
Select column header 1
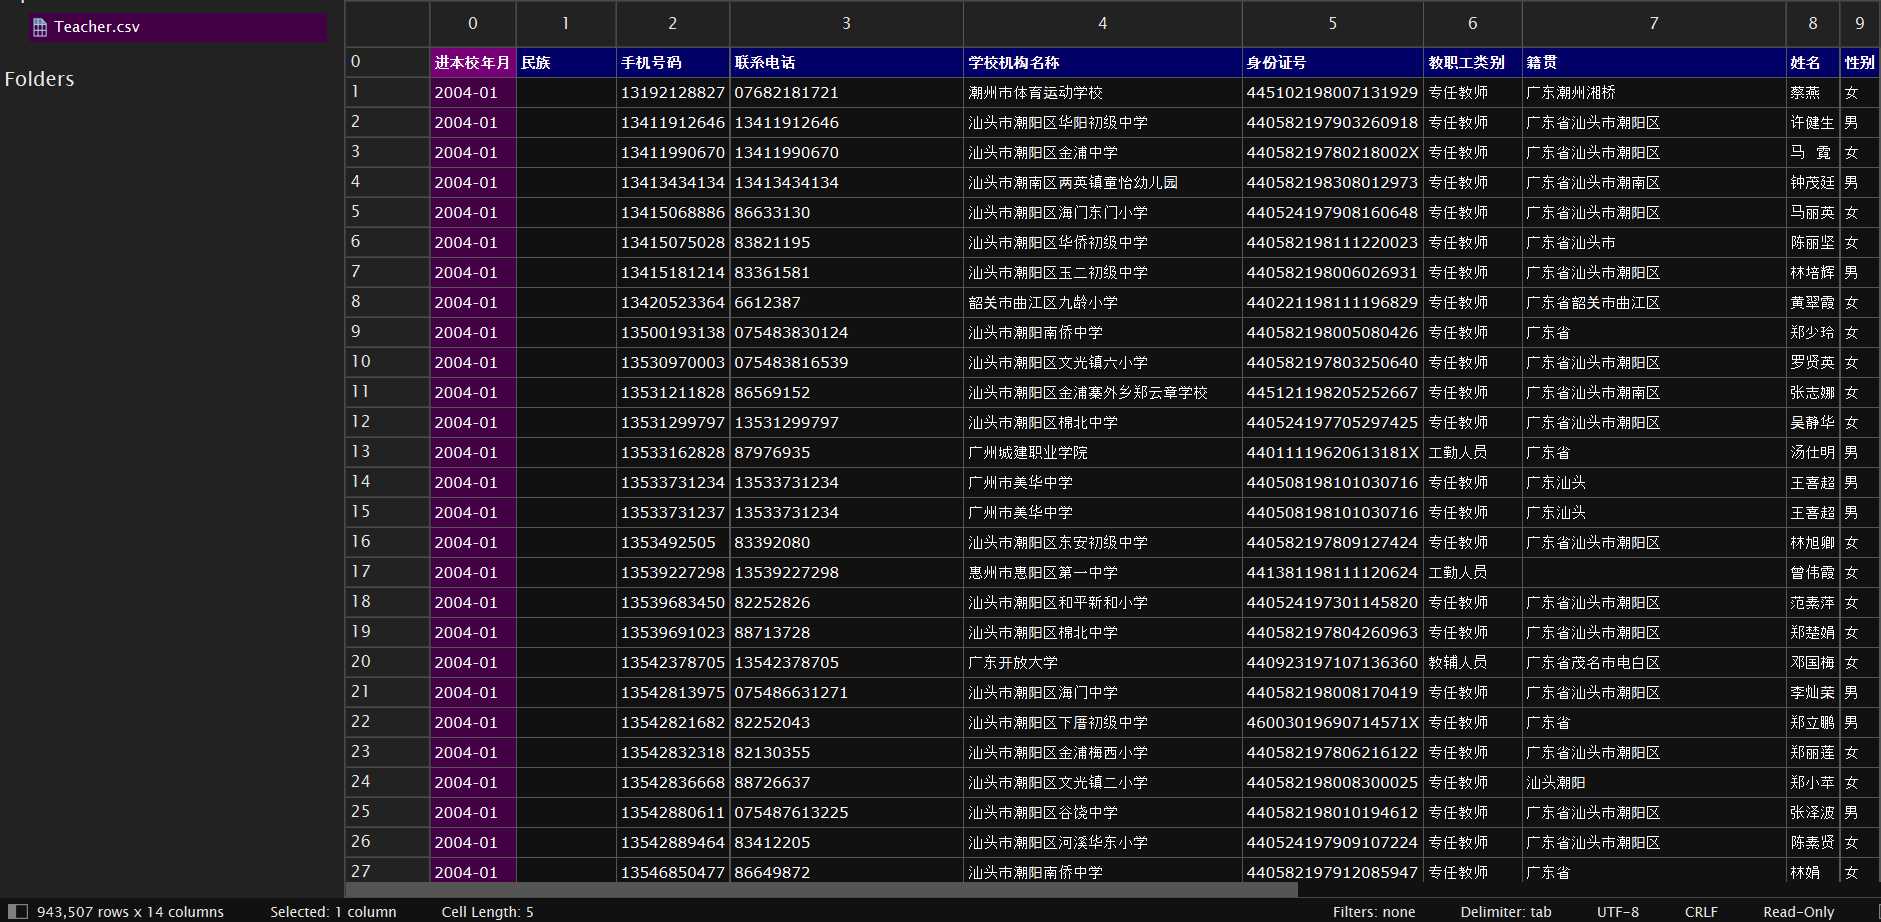566,23
